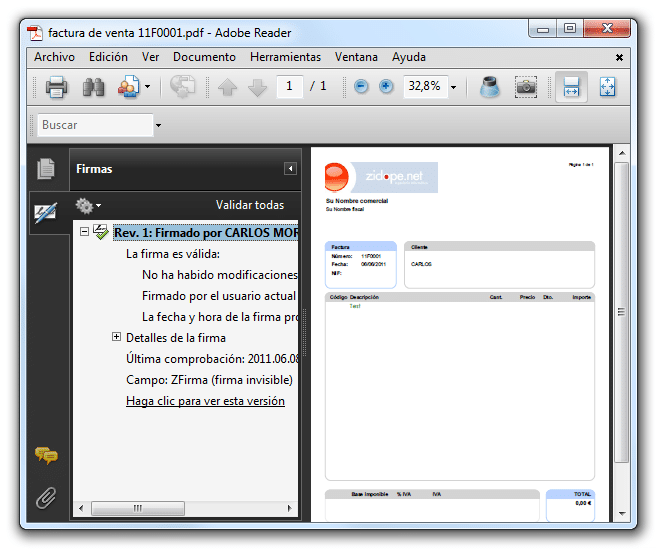The width and height of the screenshot is (661, 550).
Task: Open the Ver menu
Action: pyautogui.click(x=150, y=57)
